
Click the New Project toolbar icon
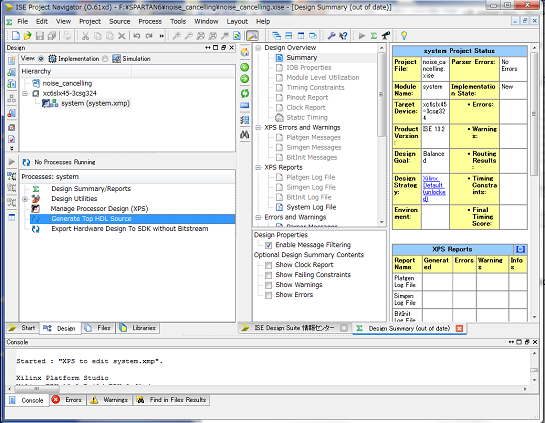click(16, 35)
